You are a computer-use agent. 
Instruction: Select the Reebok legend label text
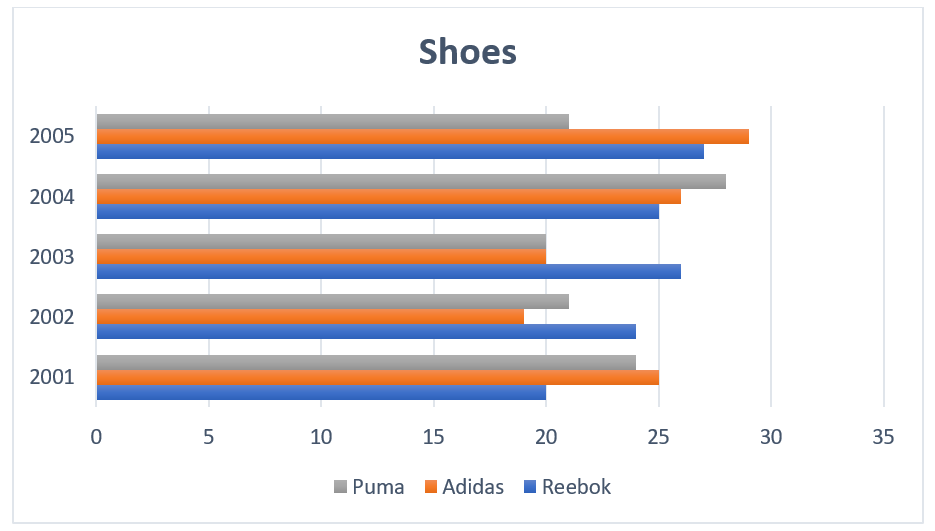pos(575,487)
